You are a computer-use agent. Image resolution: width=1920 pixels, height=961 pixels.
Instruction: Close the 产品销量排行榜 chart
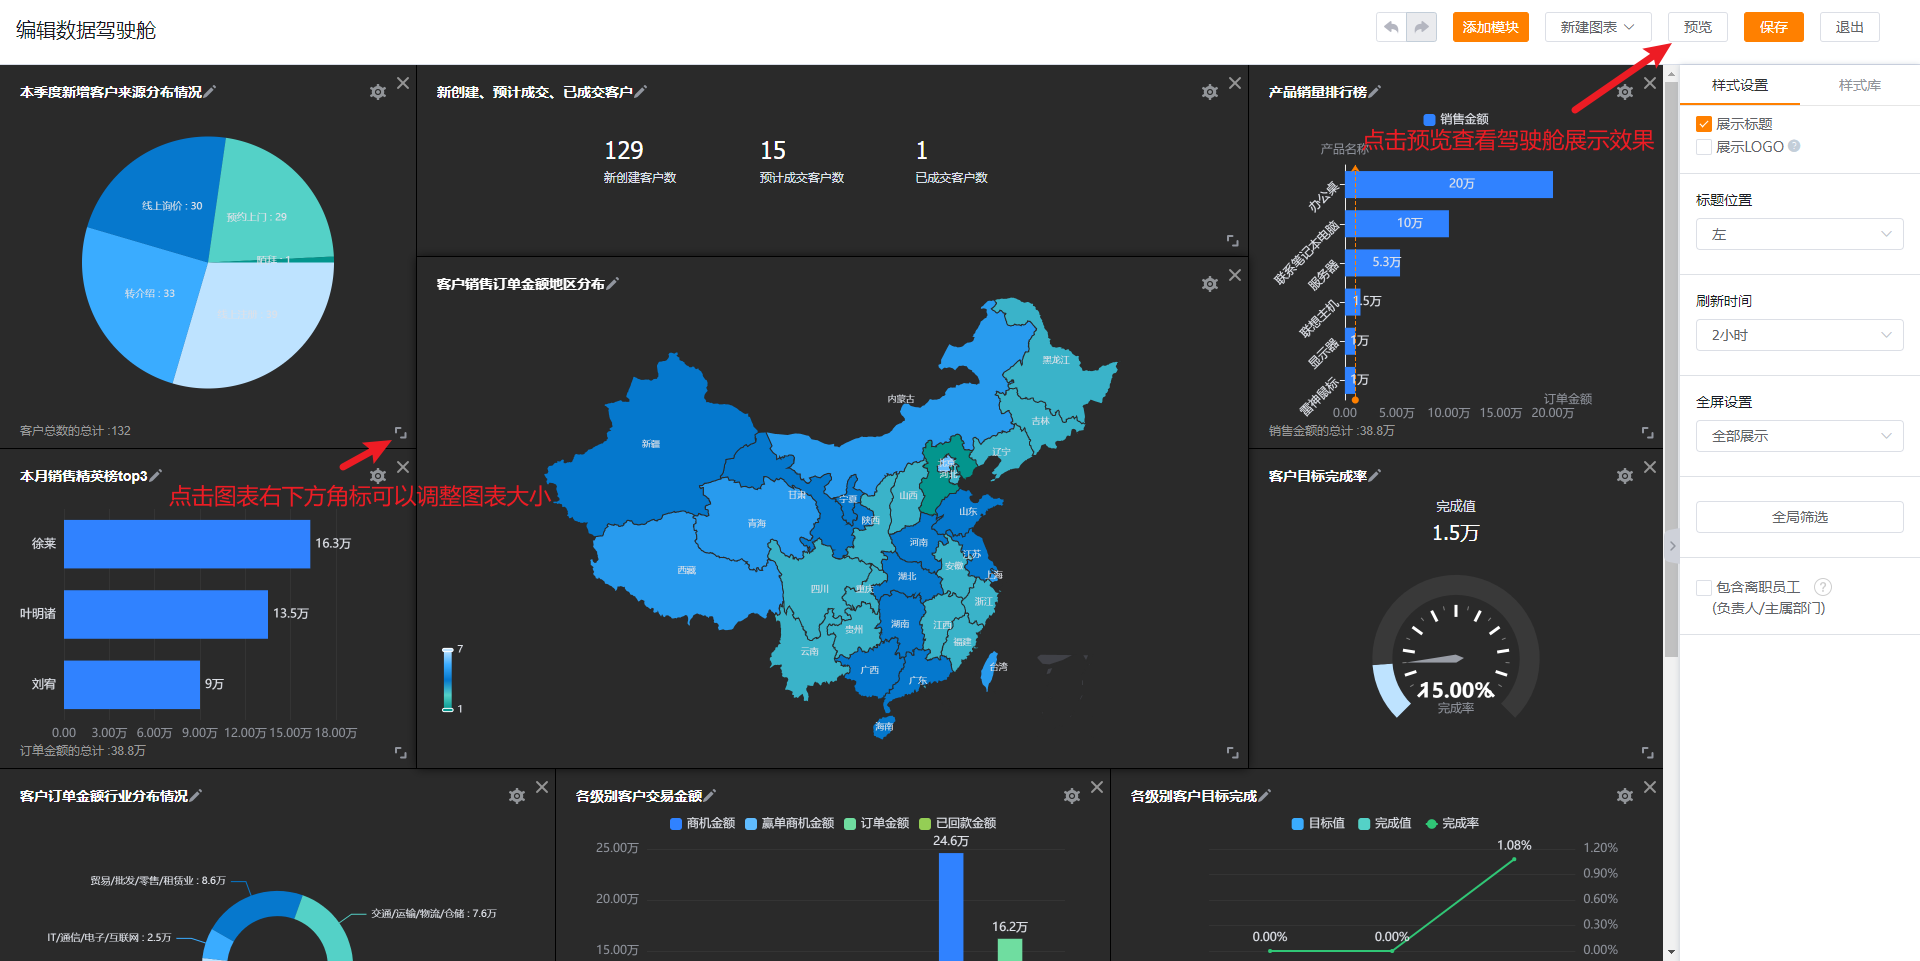coord(1650,83)
